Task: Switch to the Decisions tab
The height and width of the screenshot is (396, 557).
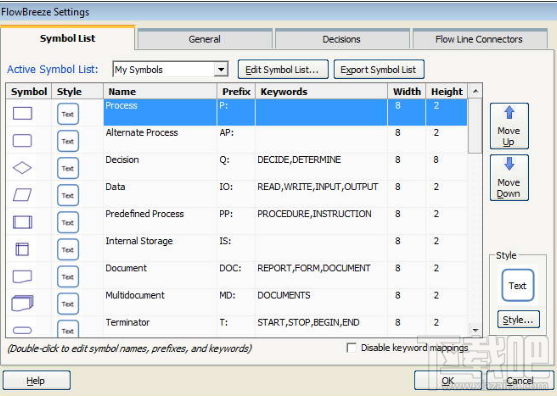Action: pyautogui.click(x=341, y=39)
